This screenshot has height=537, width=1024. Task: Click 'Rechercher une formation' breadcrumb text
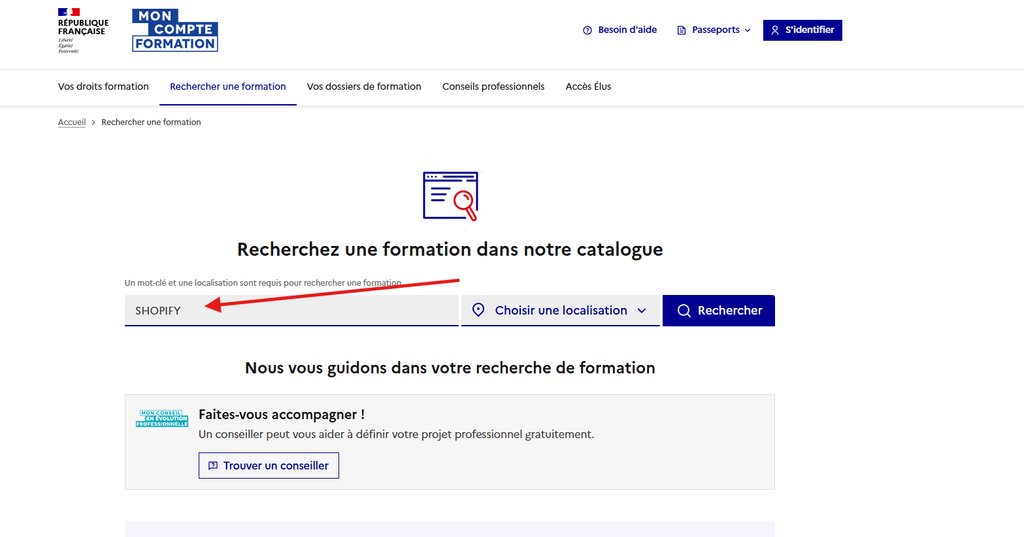pos(151,122)
